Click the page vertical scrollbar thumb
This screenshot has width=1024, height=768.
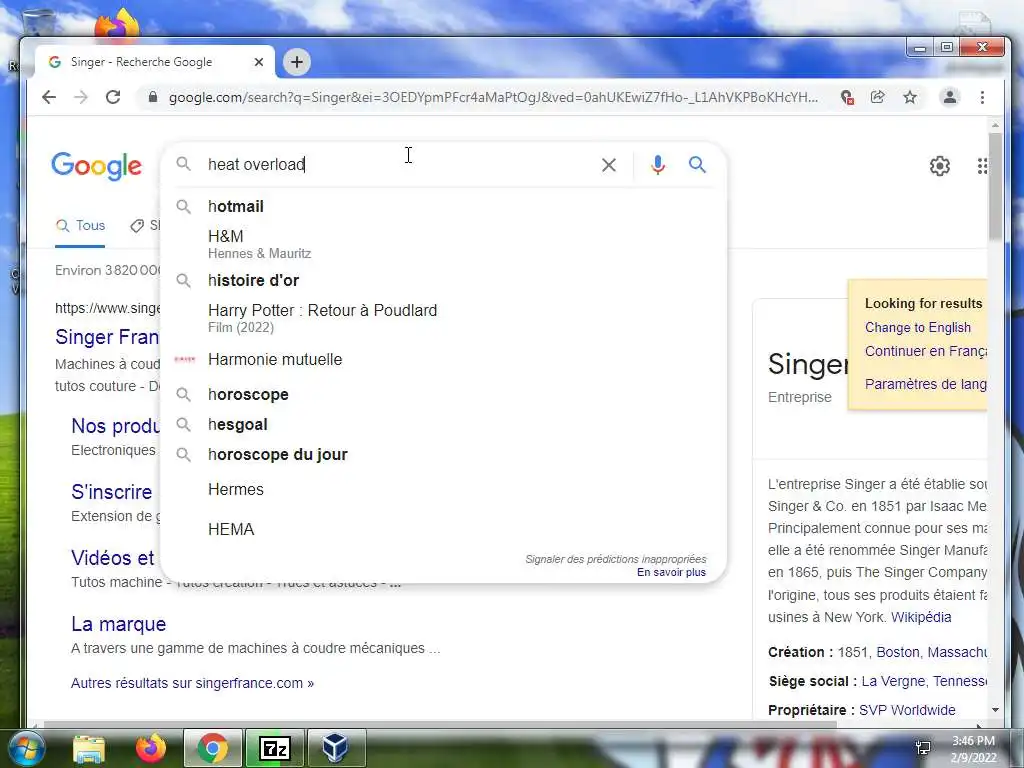click(x=995, y=186)
